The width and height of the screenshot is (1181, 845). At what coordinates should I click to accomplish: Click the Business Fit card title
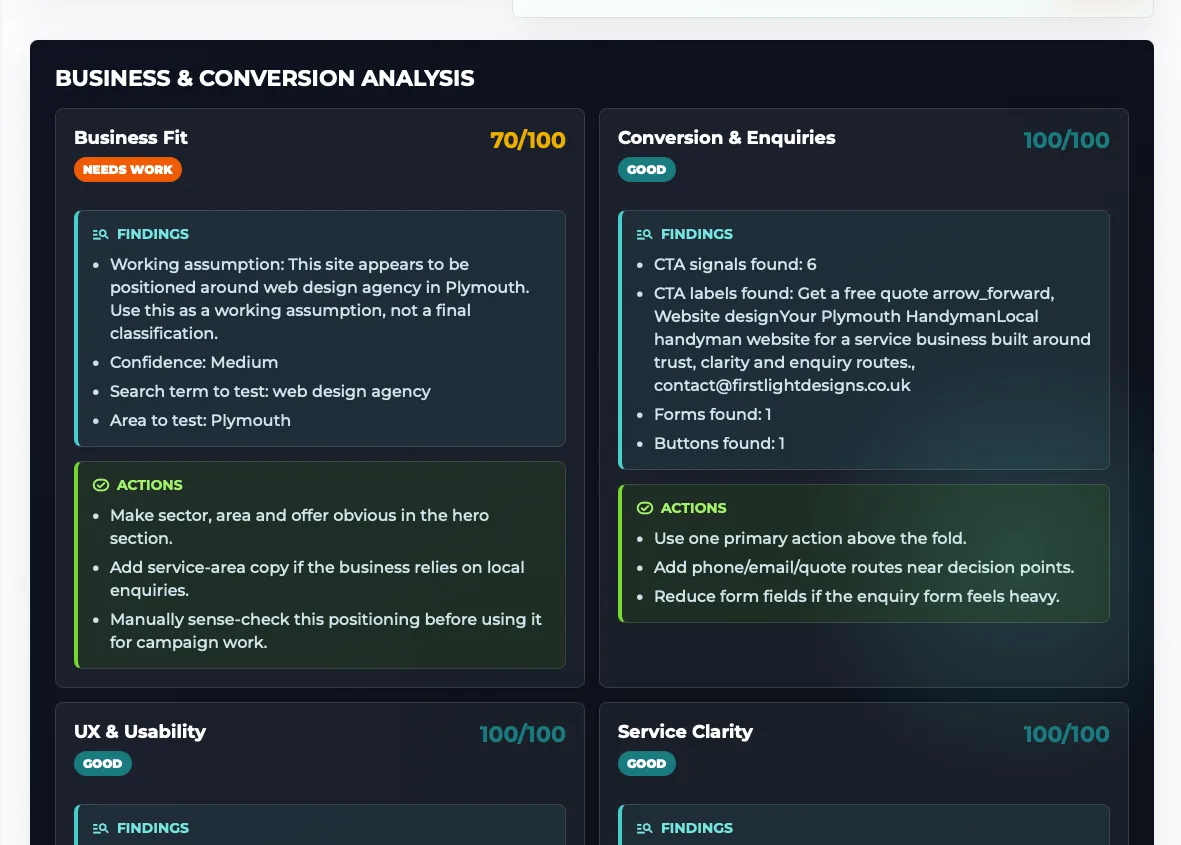131,138
